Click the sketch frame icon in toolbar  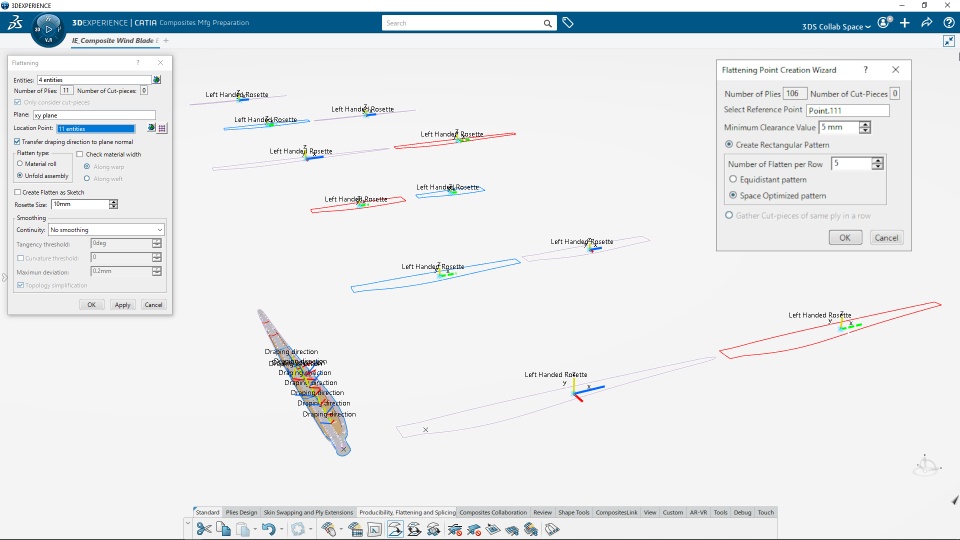375,529
